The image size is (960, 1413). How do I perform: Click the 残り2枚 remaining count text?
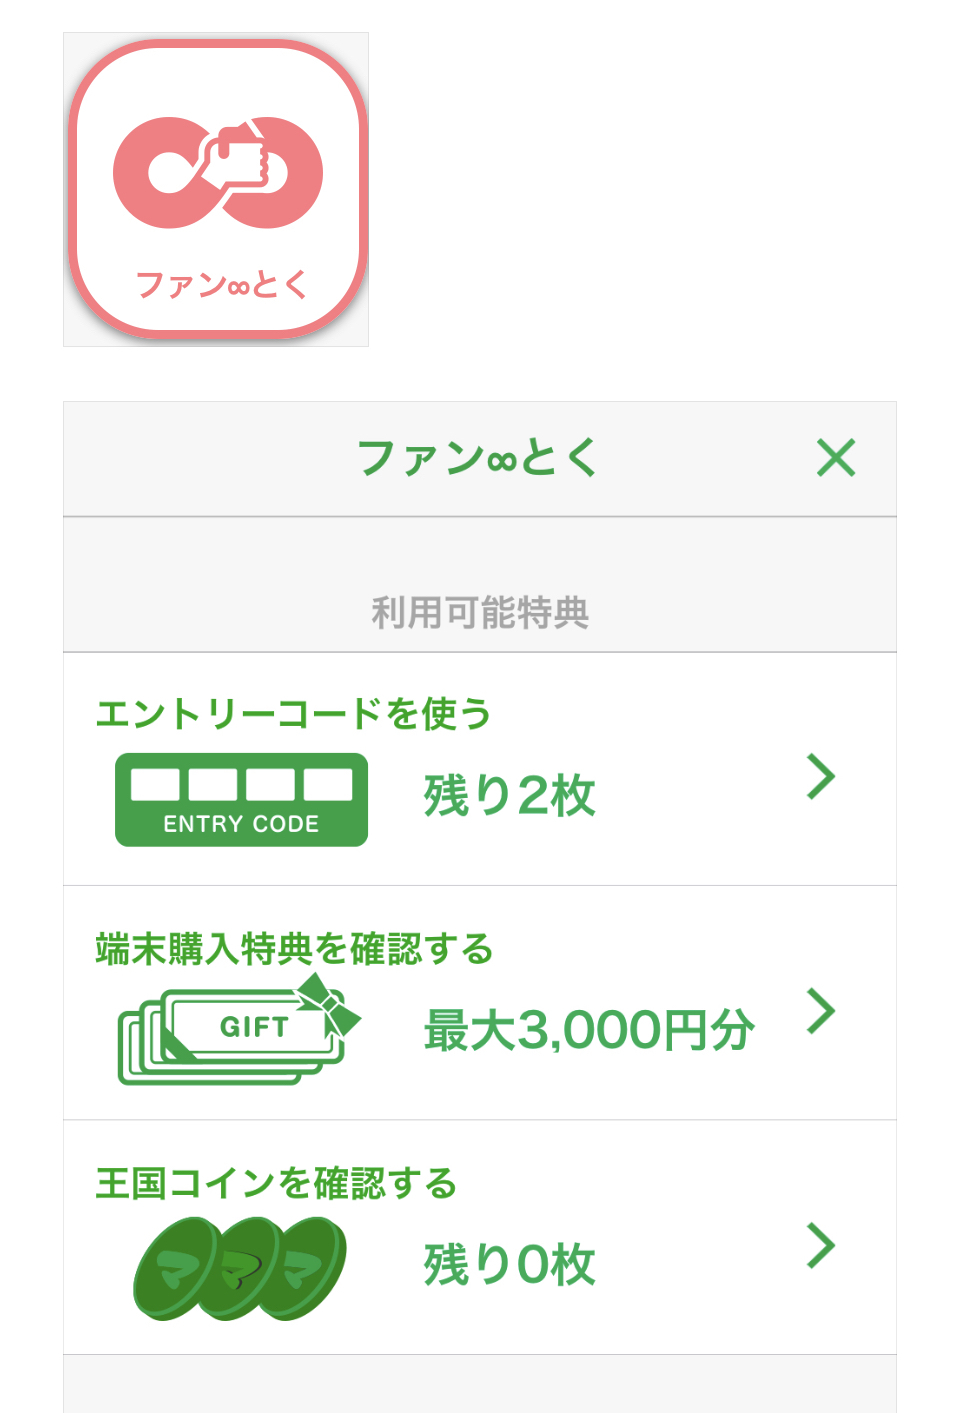point(509,797)
